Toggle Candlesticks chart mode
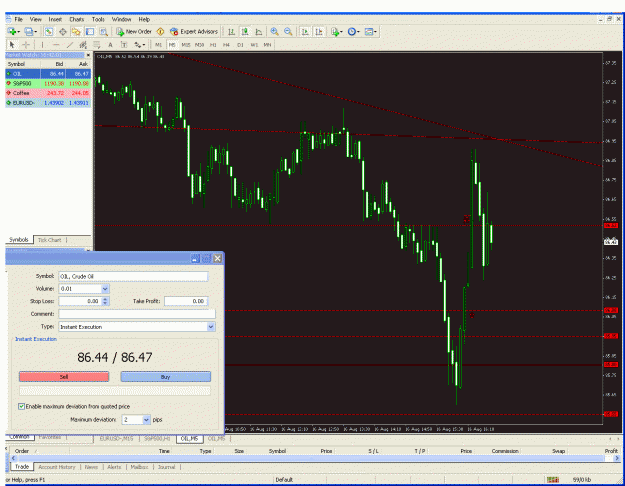 pyautogui.click(x=245, y=31)
